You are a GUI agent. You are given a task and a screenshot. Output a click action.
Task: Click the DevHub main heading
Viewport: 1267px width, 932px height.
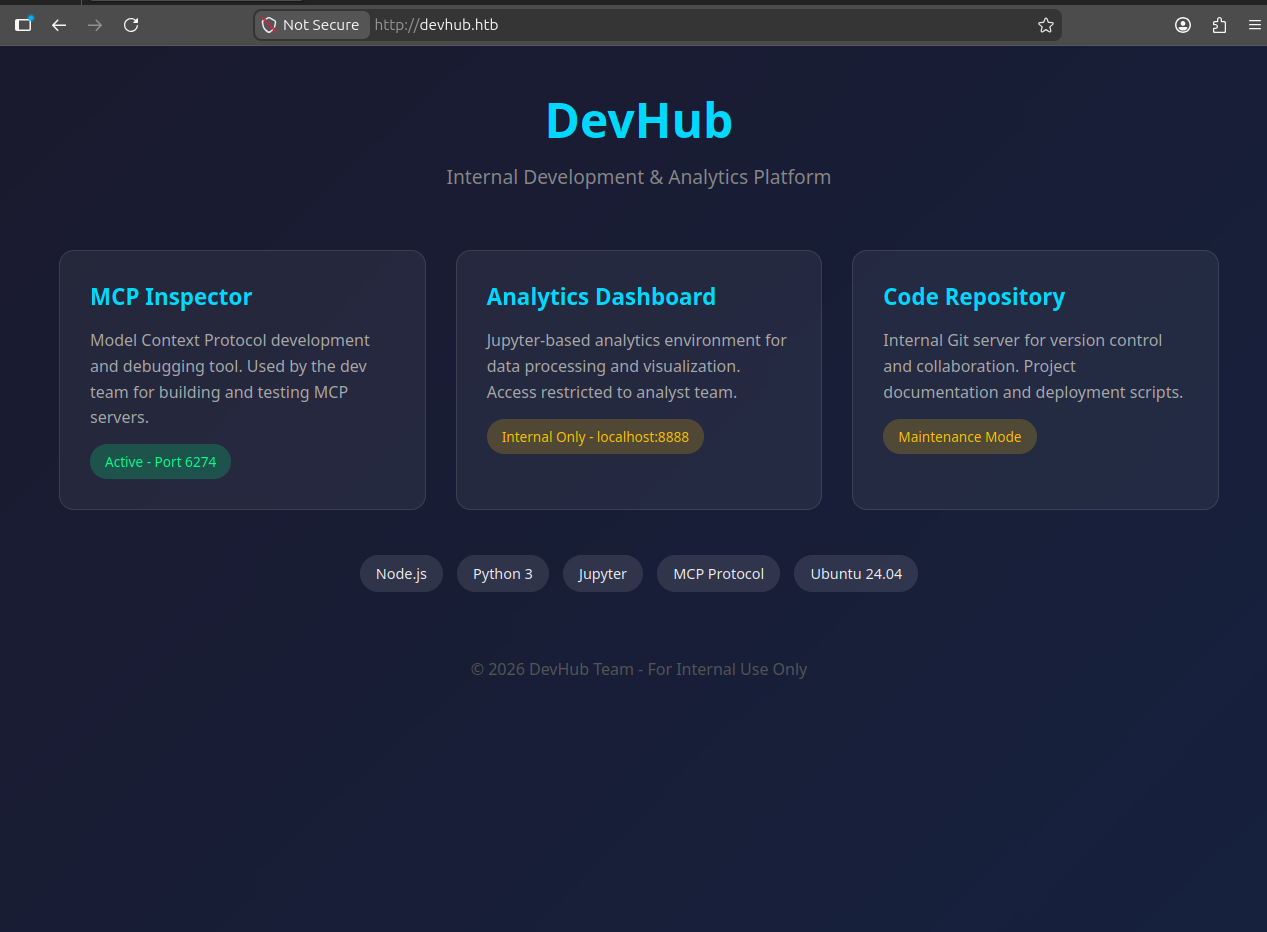click(639, 120)
